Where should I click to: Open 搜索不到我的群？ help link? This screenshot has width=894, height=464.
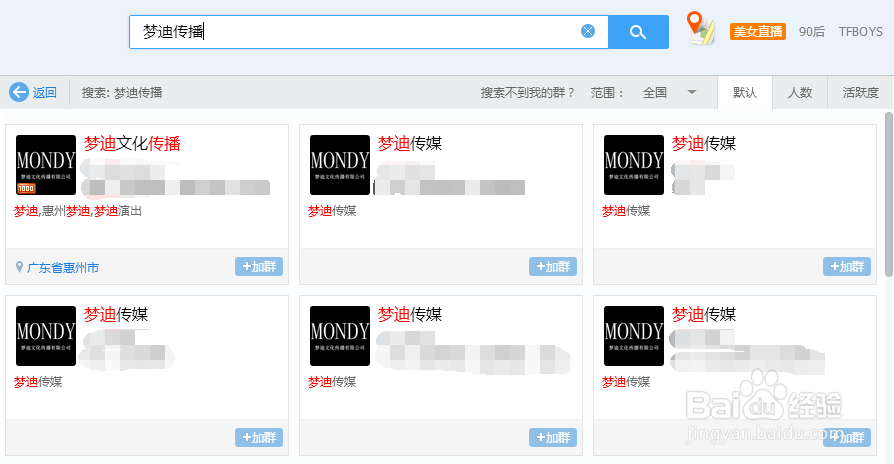click(x=528, y=92)
